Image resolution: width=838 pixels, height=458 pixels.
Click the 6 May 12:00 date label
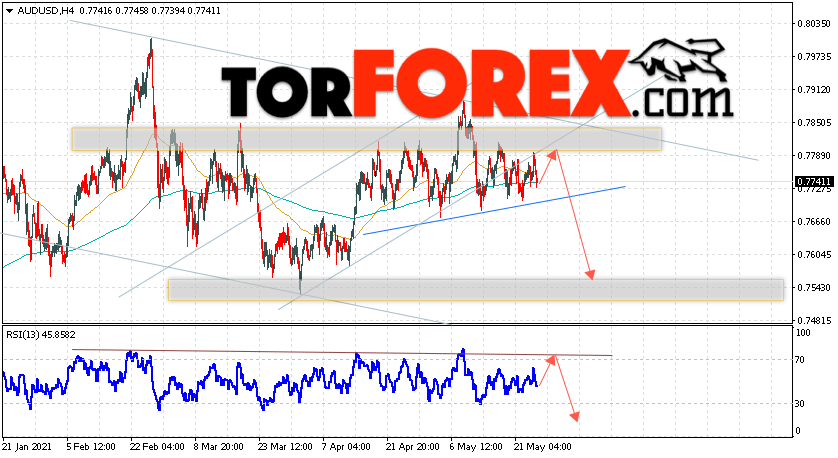tap(476, 447)
